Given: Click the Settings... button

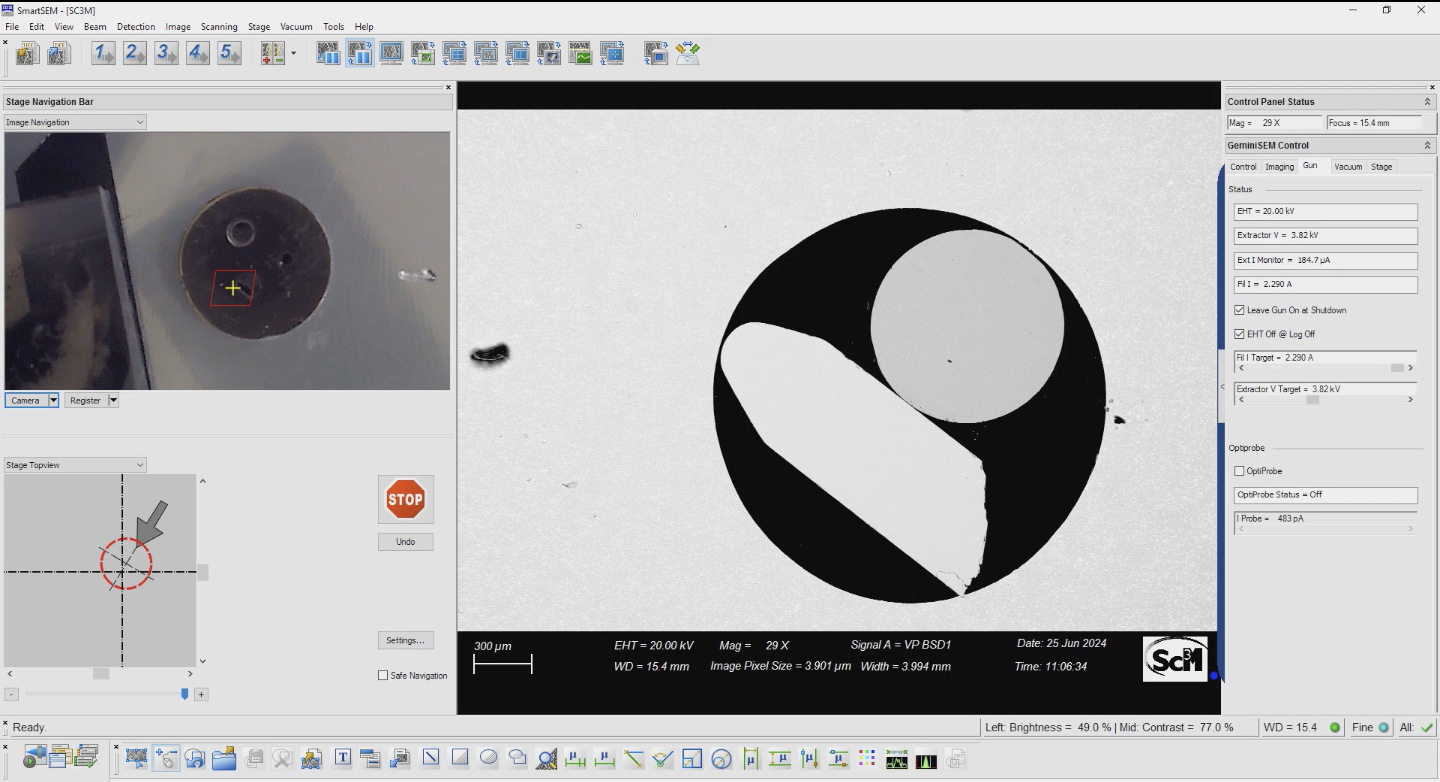Looking at the screenshot, I should 405,640.
